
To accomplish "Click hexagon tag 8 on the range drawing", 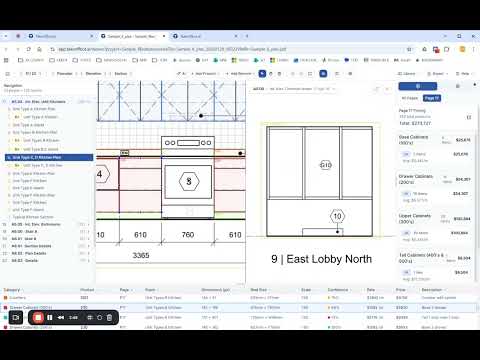I will coord(189,181).
